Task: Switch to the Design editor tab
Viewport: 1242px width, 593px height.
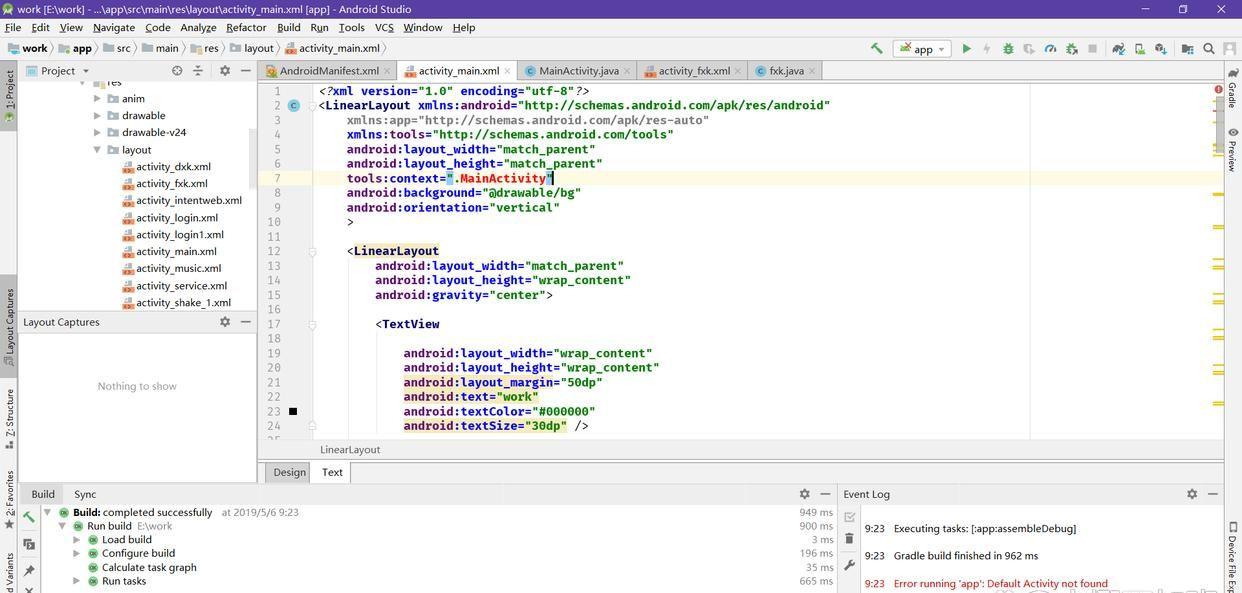Action: click(289, 472)
